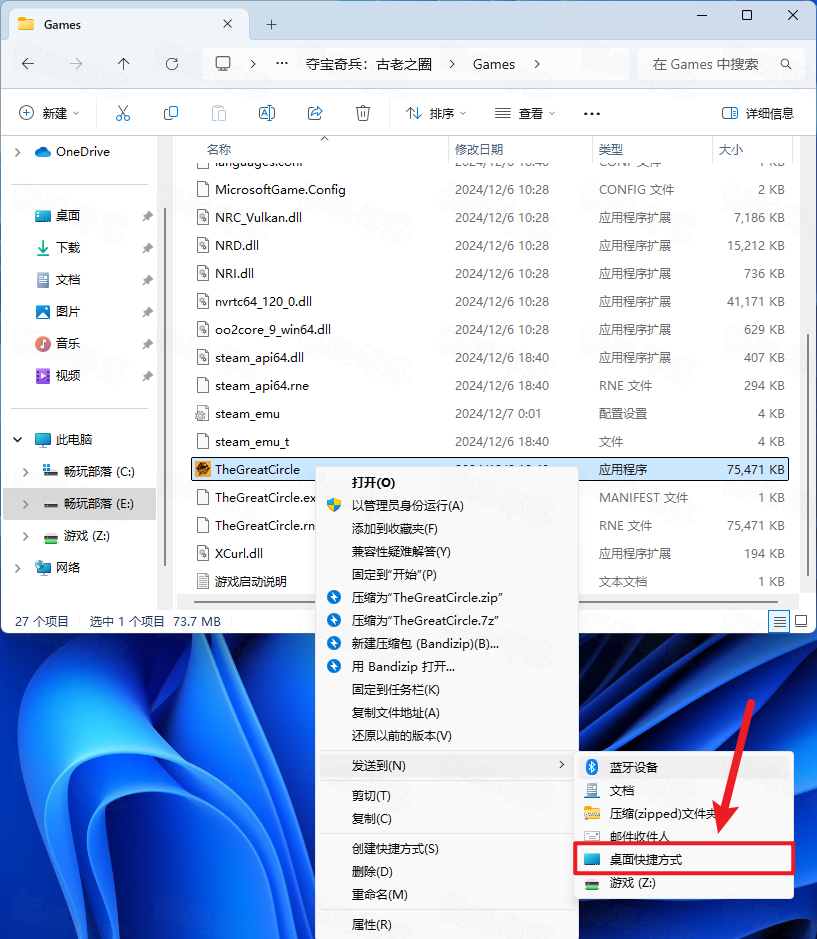Click the Paste clipboard icon

pos(219,113)
